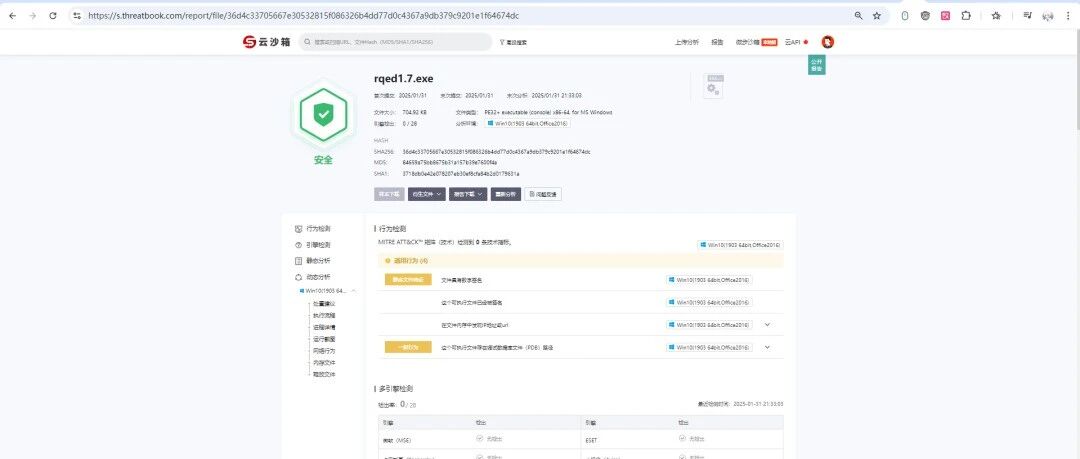
Task: Click the shield extension icon in the toolbar
Action: (x=925, y=15)
